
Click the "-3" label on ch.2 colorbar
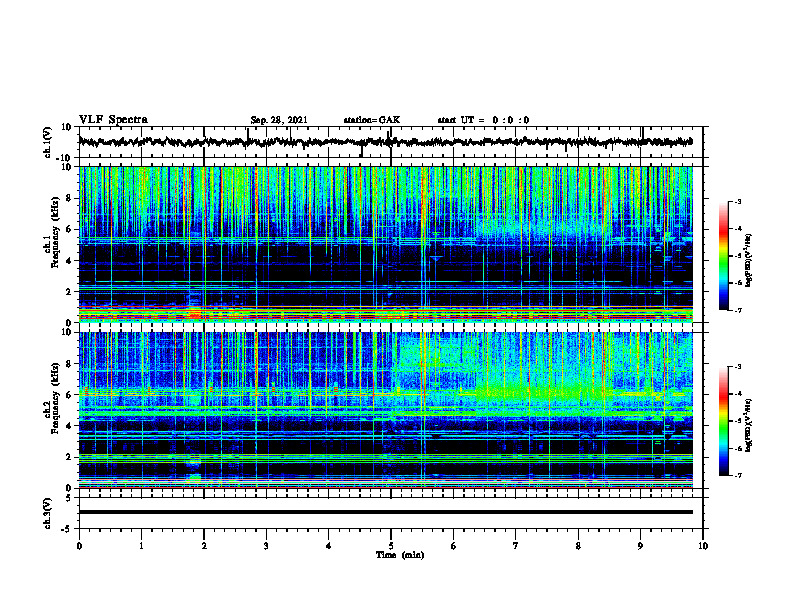[x=738, y=367]
